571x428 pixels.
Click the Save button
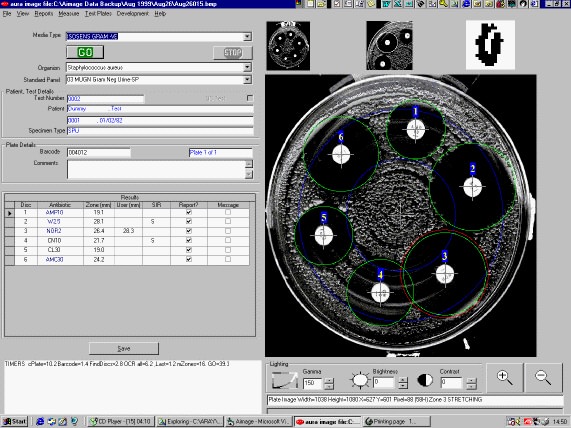[124, 349]
